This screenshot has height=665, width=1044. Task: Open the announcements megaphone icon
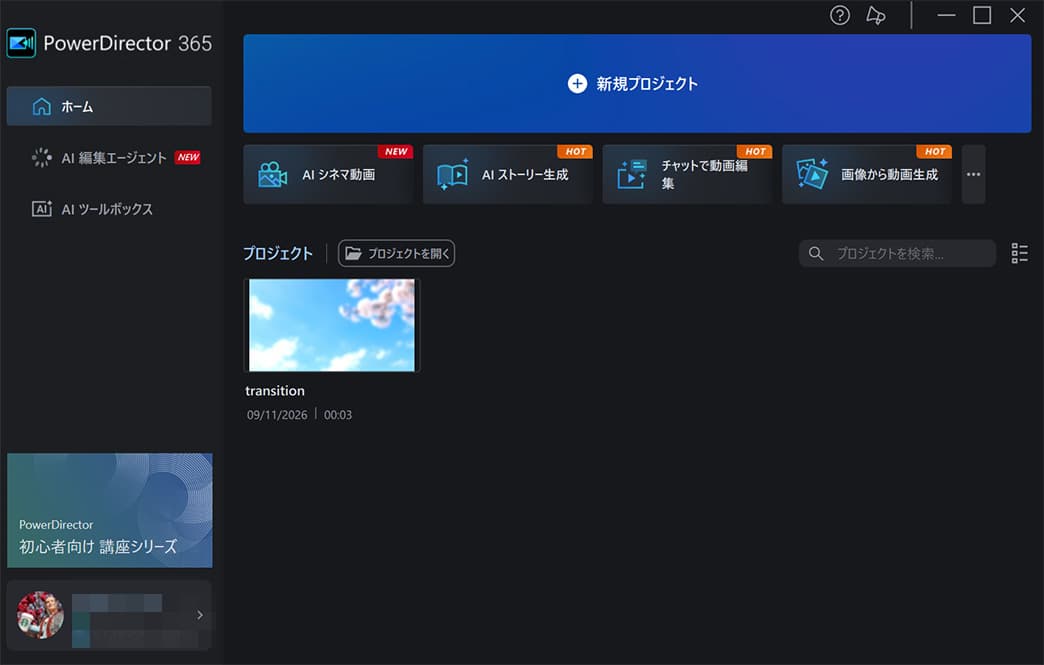point(876,15)
